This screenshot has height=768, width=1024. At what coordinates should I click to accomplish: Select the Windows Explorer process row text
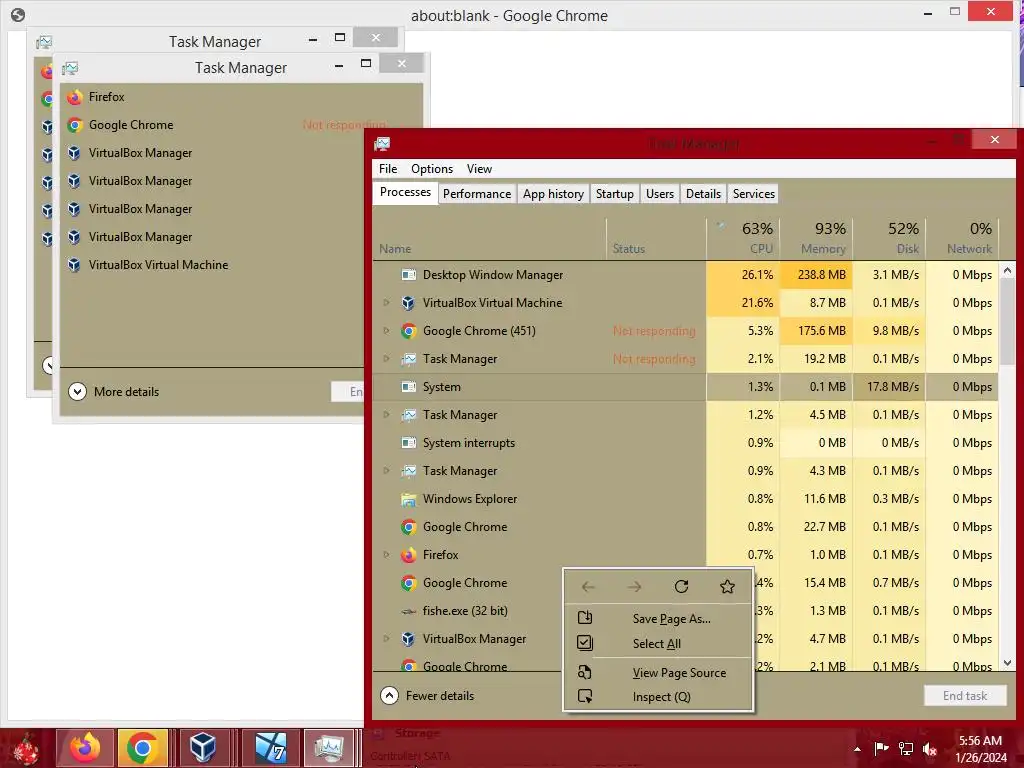coord(470,499)
